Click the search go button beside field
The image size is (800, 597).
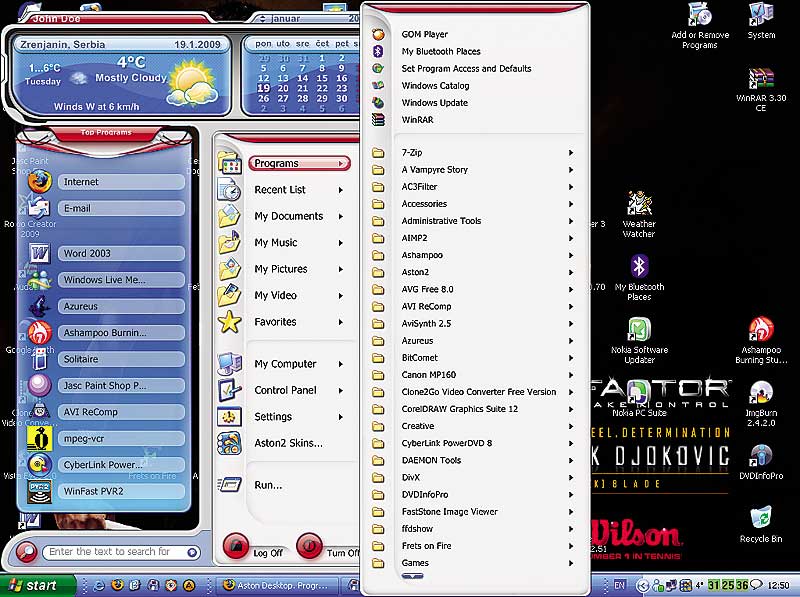[192, 552]
